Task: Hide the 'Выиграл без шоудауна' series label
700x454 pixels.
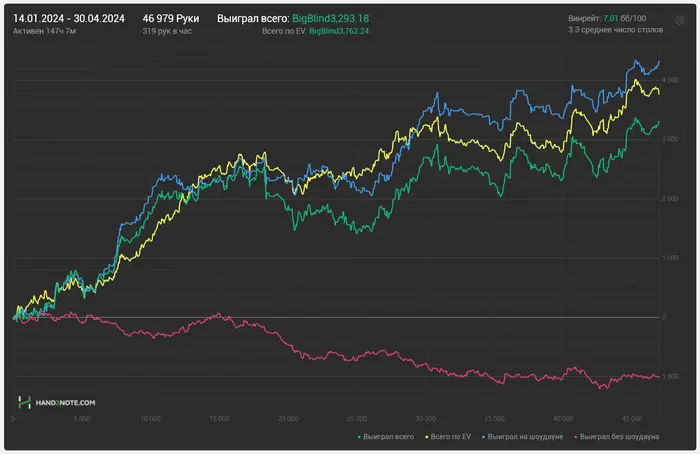Action: [x=620, y=436]
